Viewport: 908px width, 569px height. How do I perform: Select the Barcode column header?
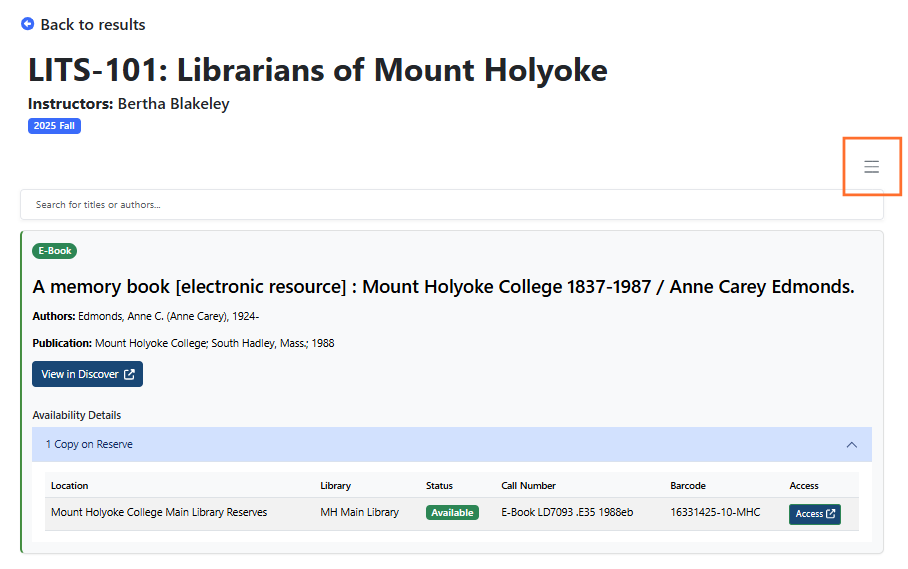(687, 486)
